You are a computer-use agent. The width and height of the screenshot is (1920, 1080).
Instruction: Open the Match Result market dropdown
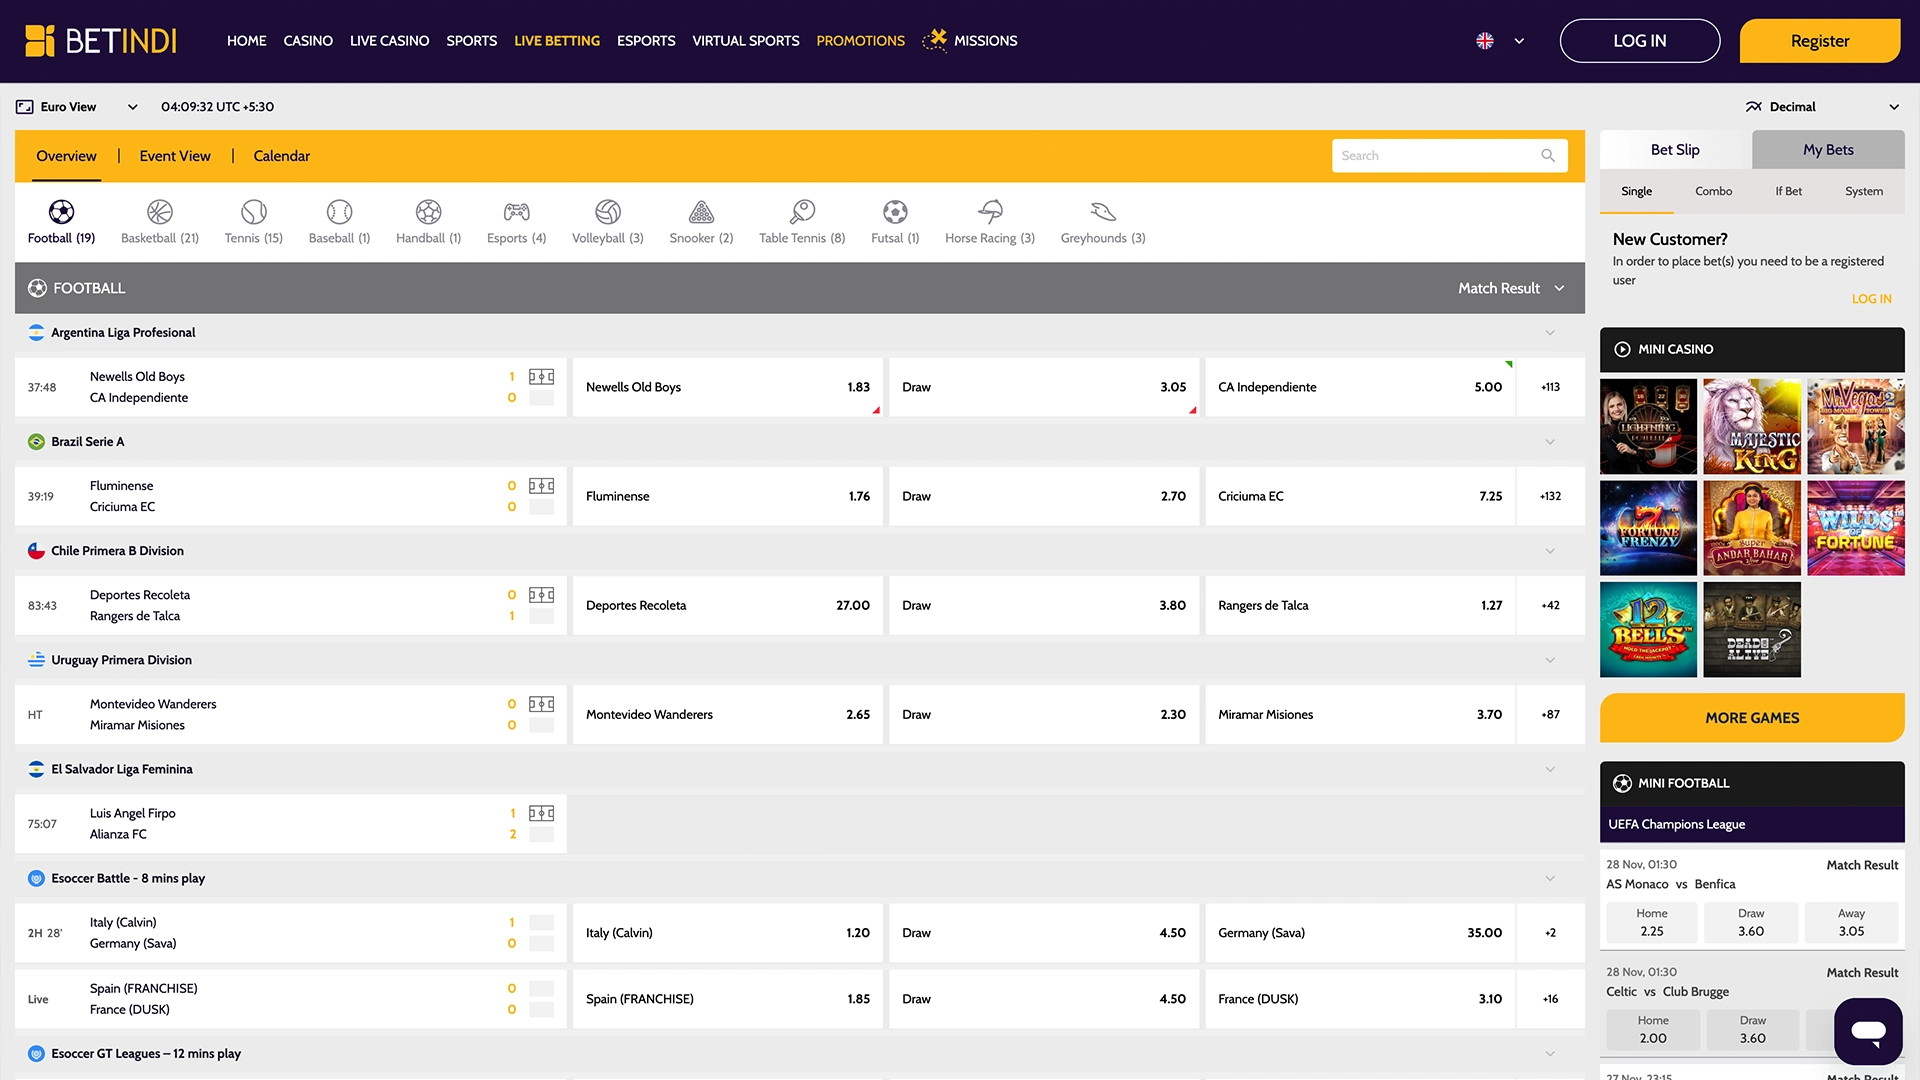click(x=1511, y=288)
